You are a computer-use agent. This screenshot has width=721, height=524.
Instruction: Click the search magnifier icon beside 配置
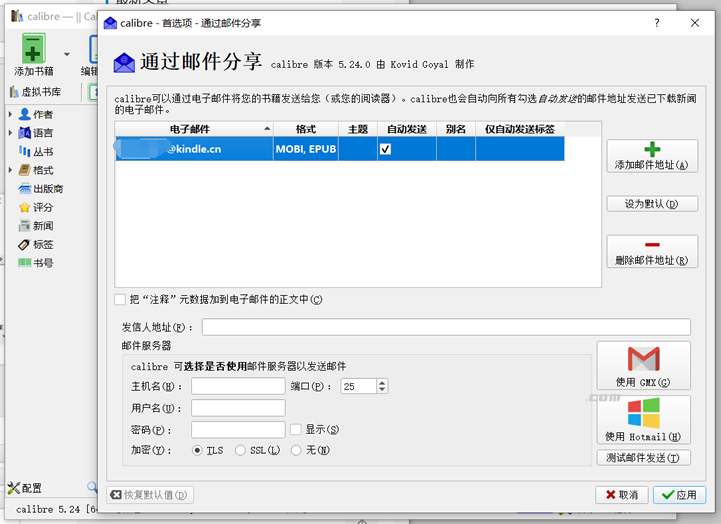92,487
